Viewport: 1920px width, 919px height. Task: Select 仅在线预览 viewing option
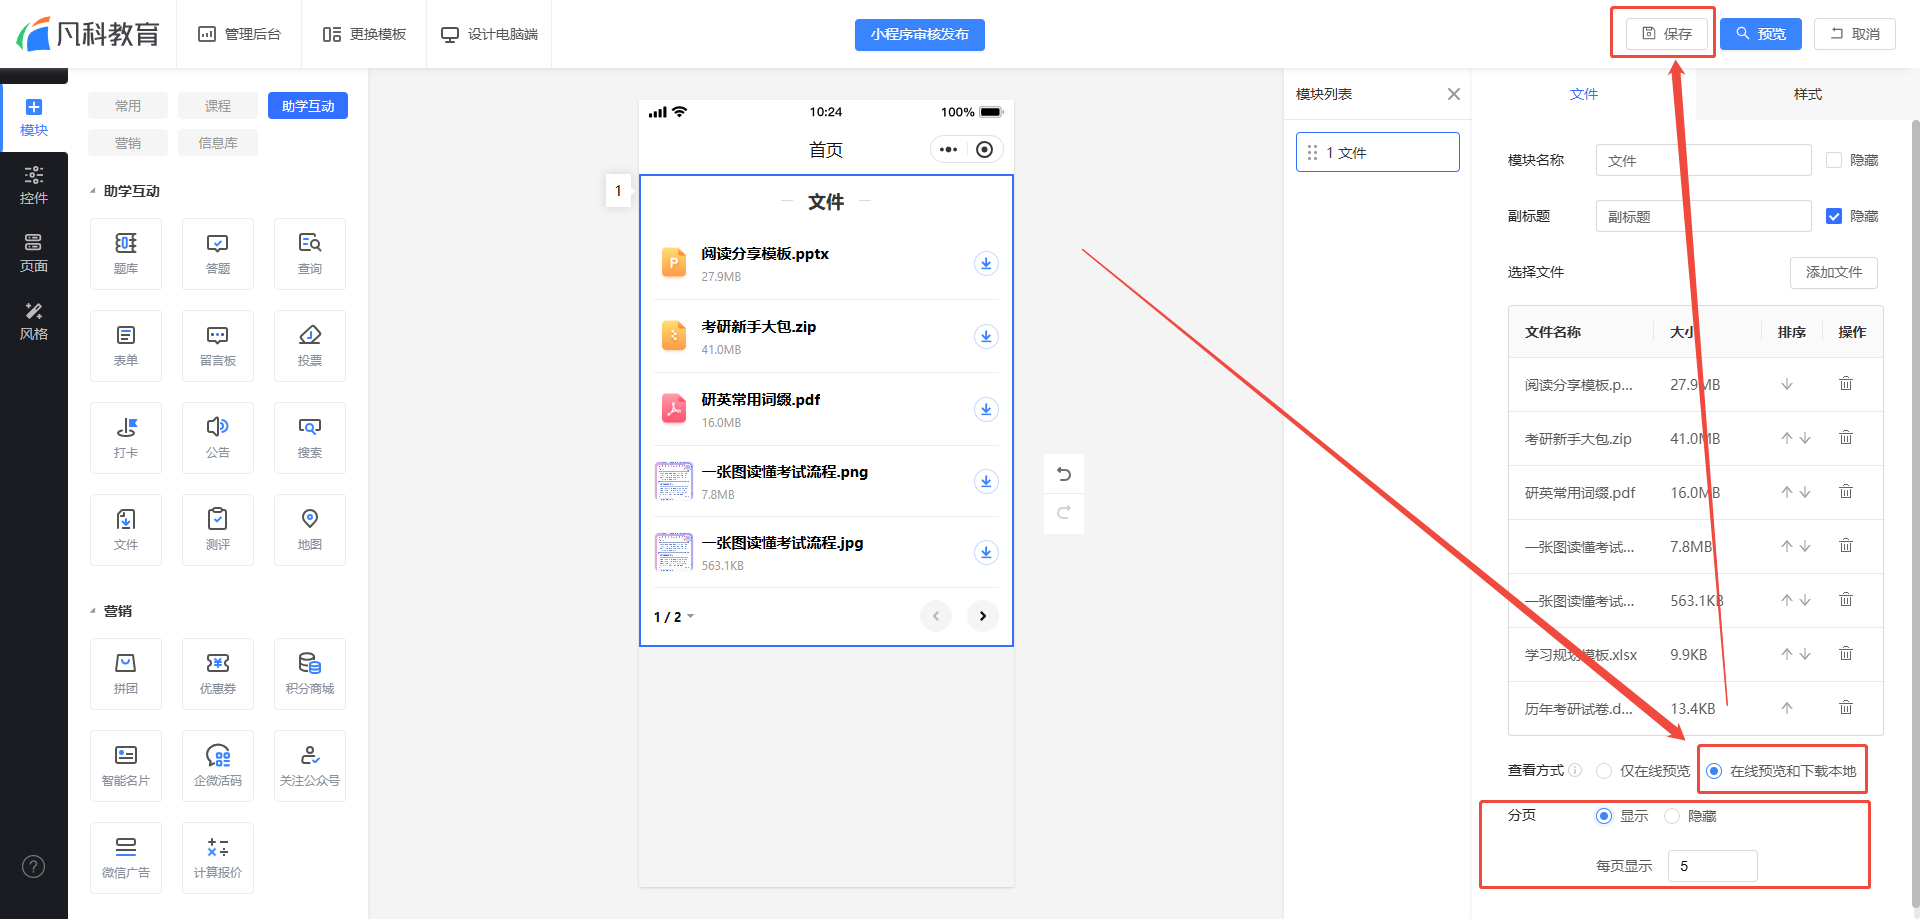1605,771
